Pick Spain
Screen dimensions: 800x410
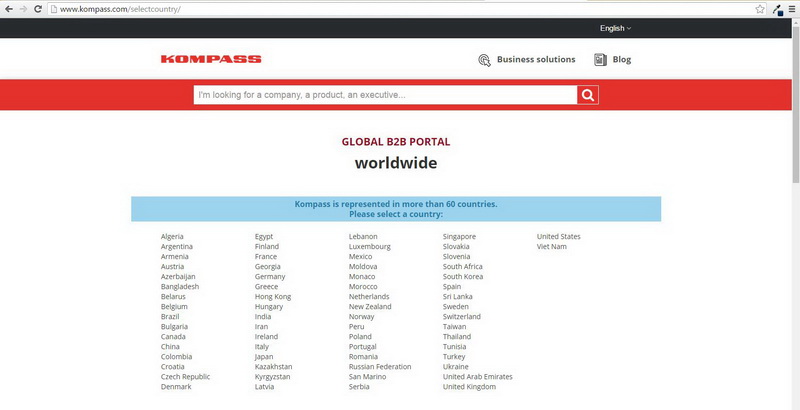point(452,287)
